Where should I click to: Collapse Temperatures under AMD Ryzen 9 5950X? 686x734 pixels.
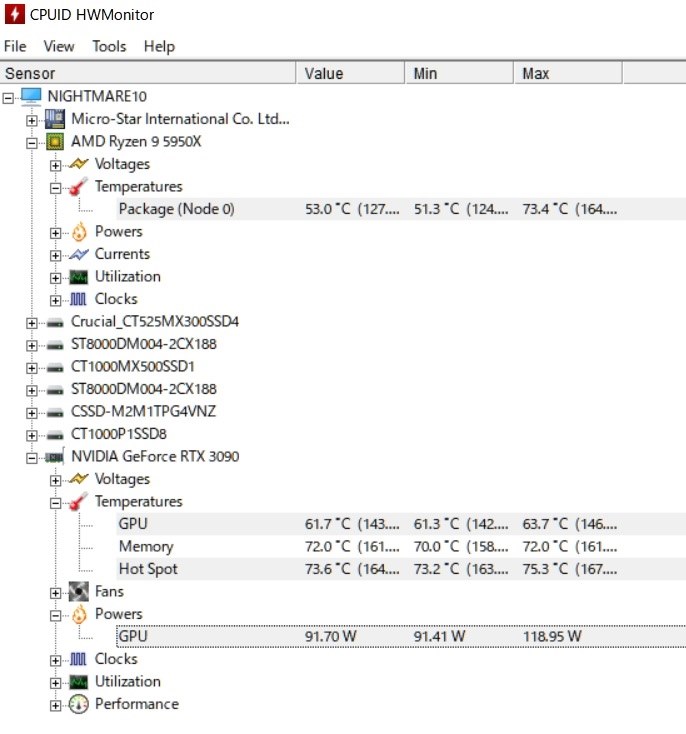(x=55, y=188)
